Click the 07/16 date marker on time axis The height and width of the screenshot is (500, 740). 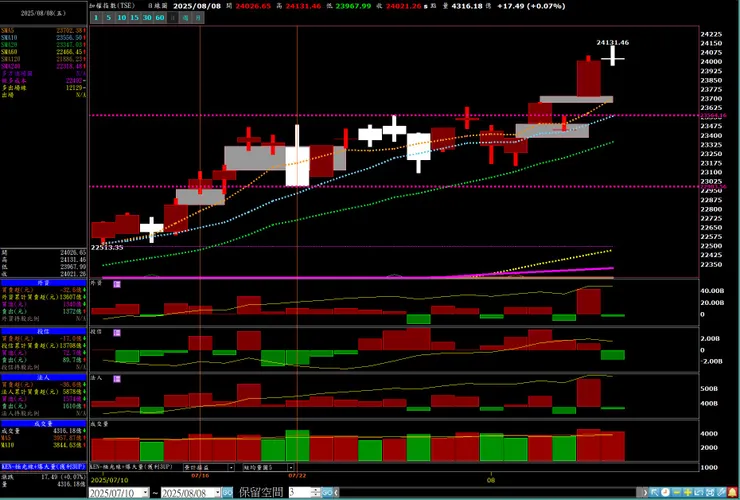(x=199, y=476)
